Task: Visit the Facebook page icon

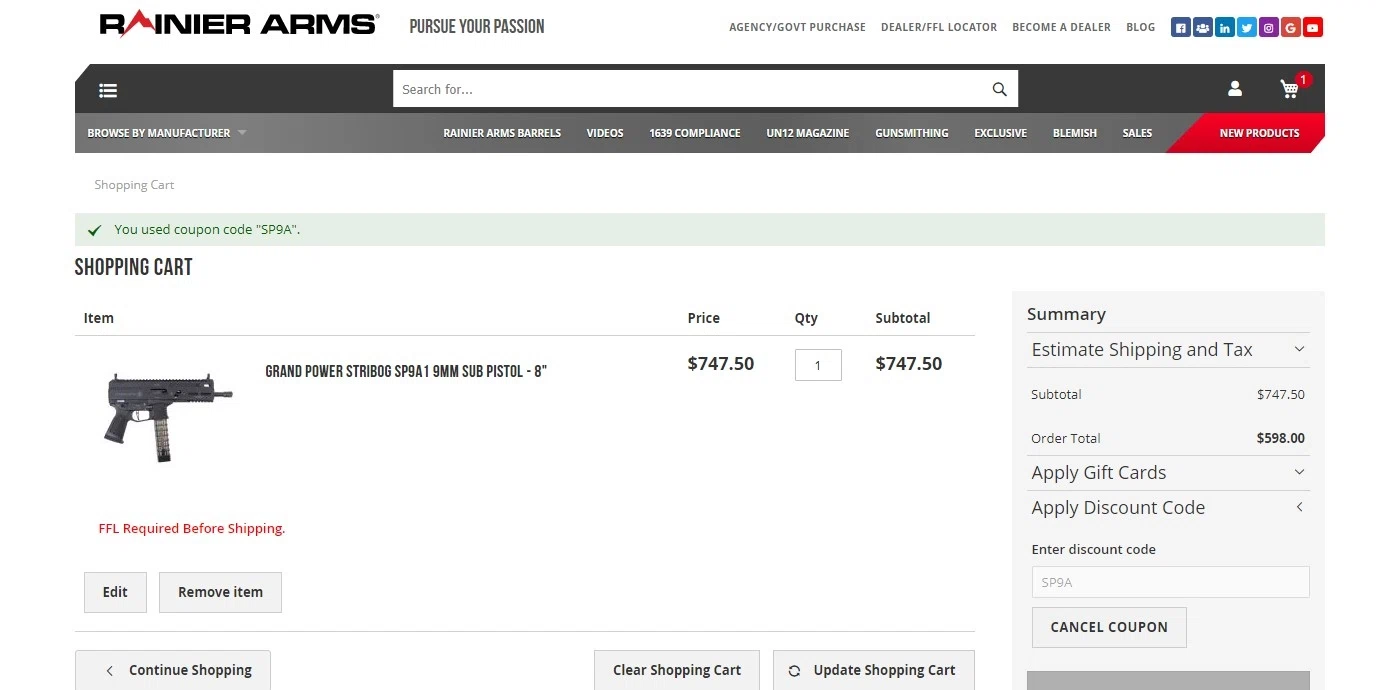Action: pos(1181,28)
